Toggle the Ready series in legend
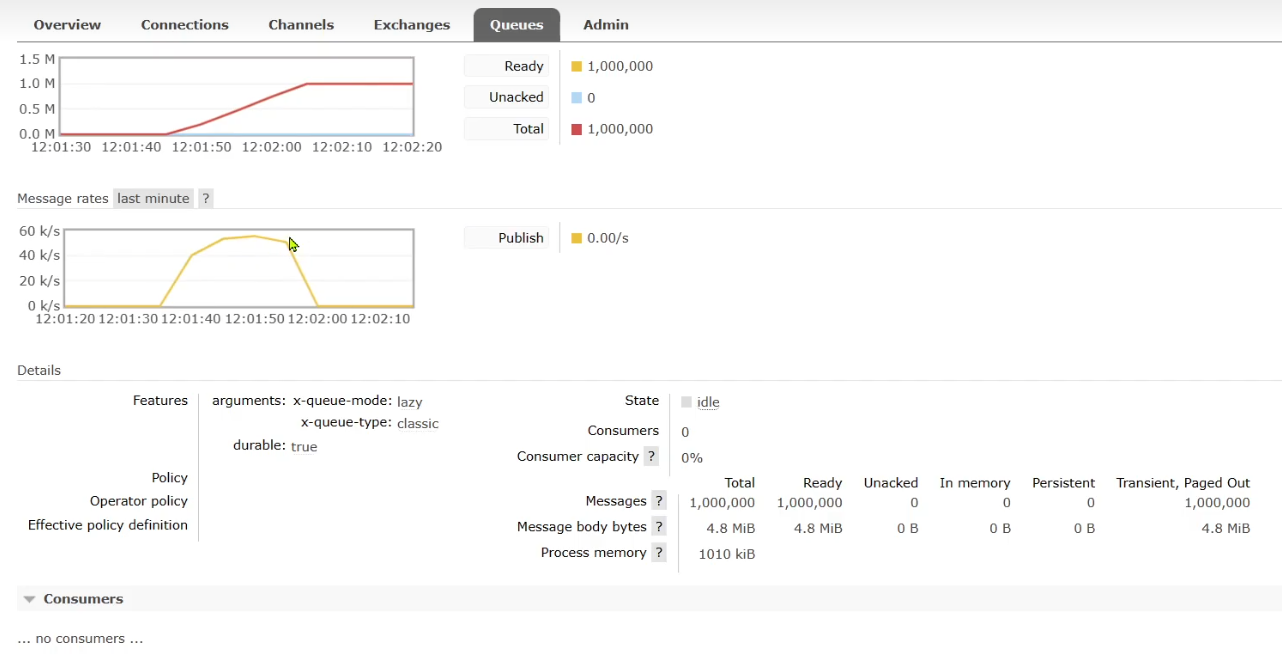Viewport: 1282px width, 661px height. 507,66
